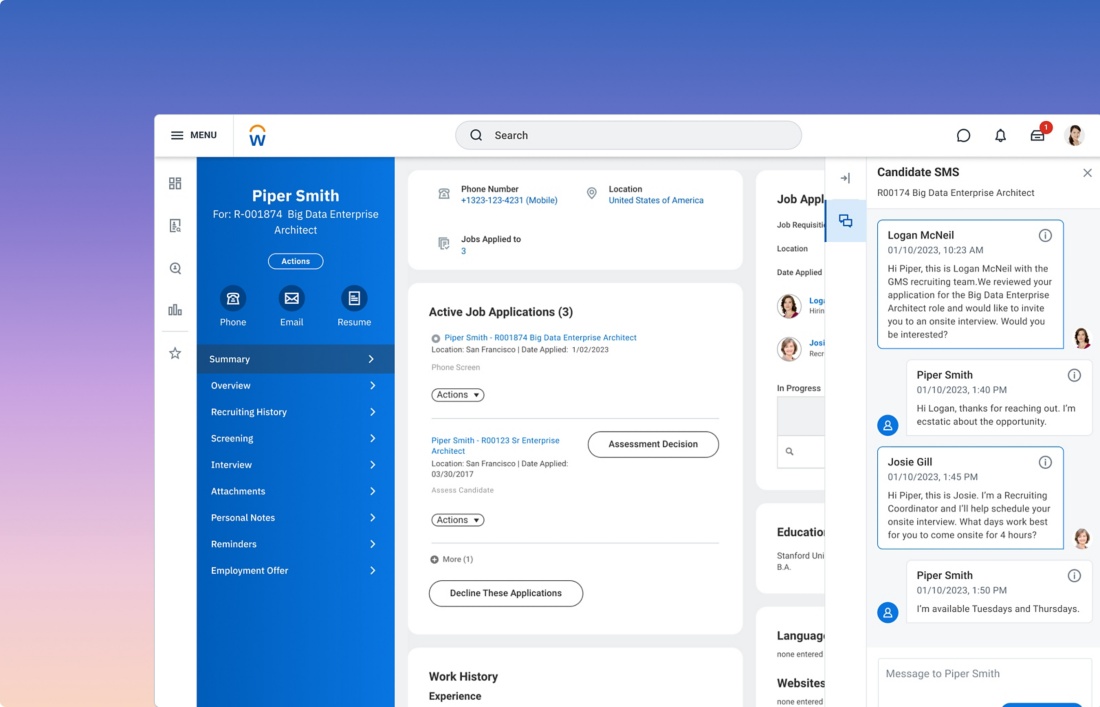
Task: Open the inbox tray with red badge
Action: pos(1038,136)
